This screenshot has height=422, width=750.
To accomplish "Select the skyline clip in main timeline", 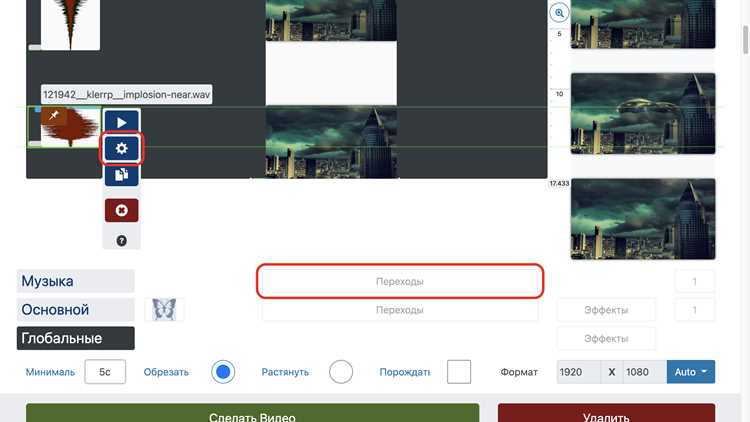I will (x=331, y=142).
